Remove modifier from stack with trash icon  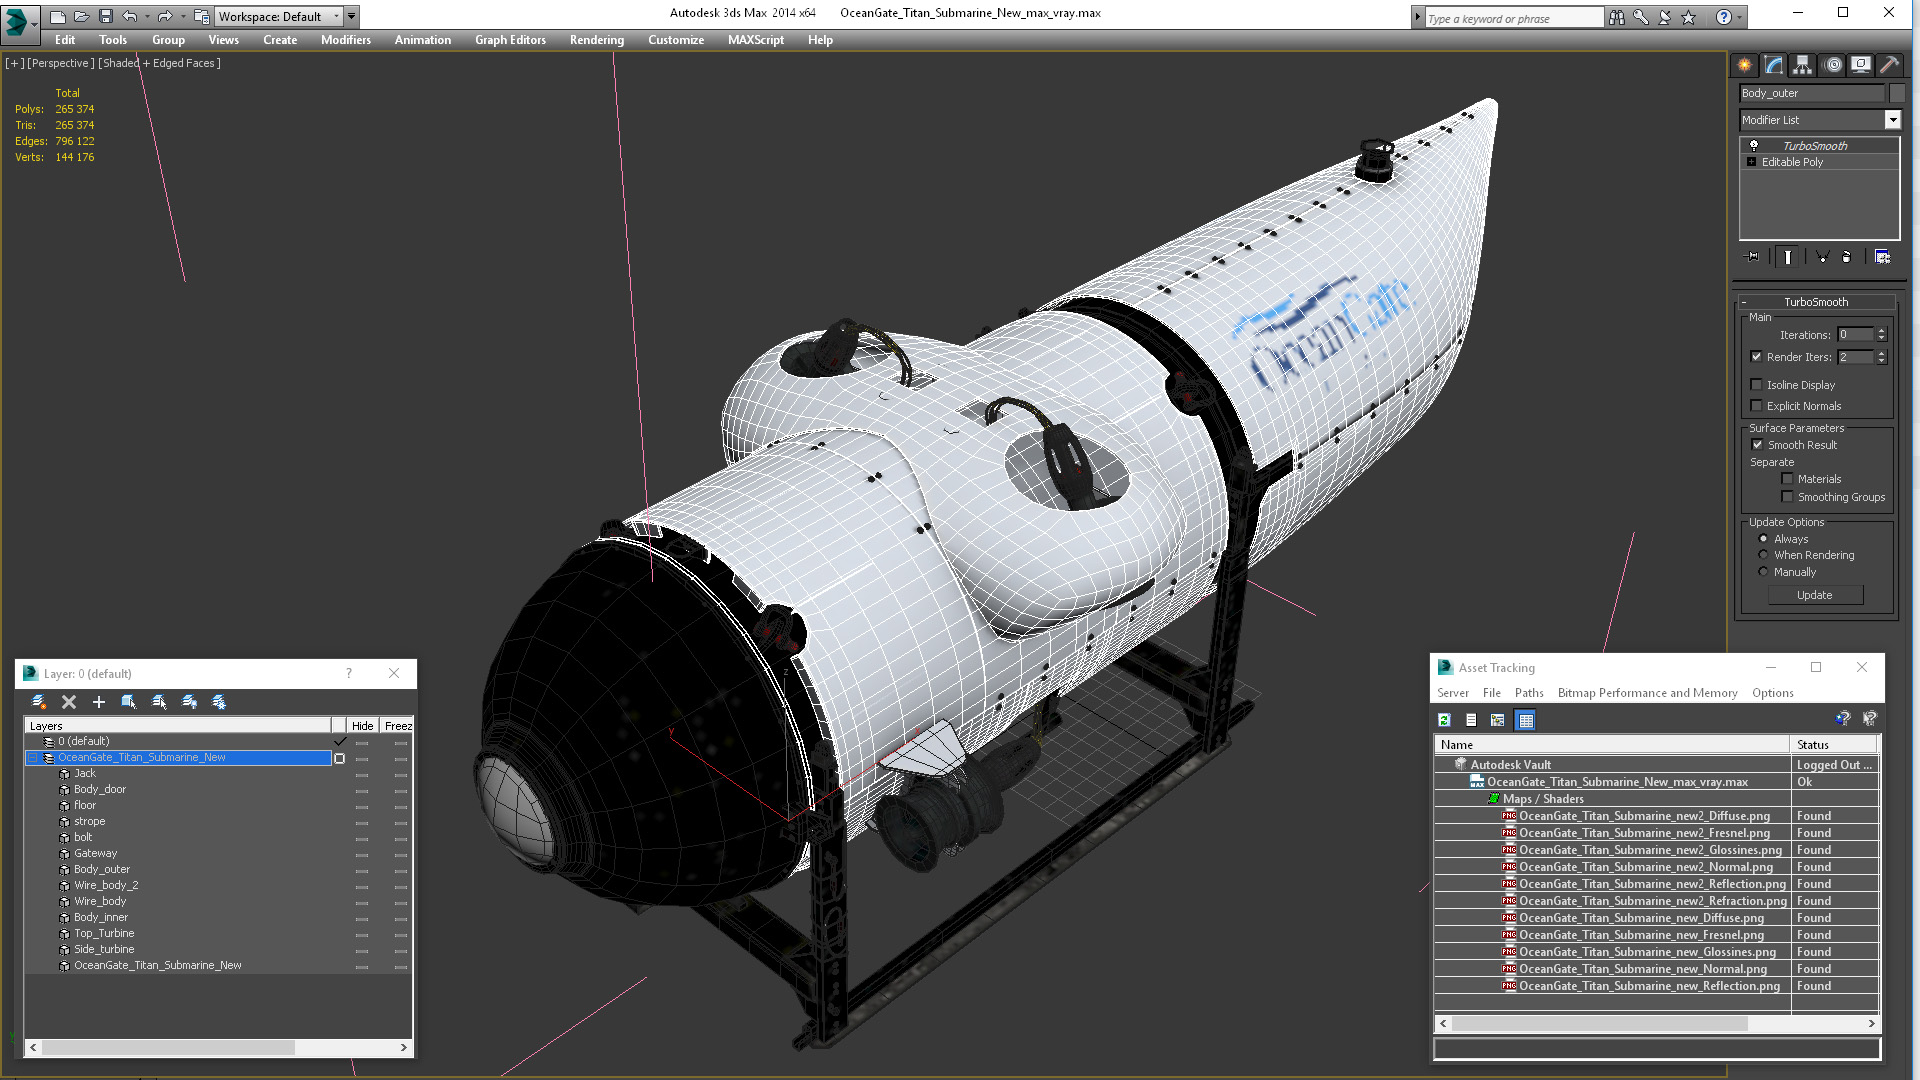coord(1846,257)
